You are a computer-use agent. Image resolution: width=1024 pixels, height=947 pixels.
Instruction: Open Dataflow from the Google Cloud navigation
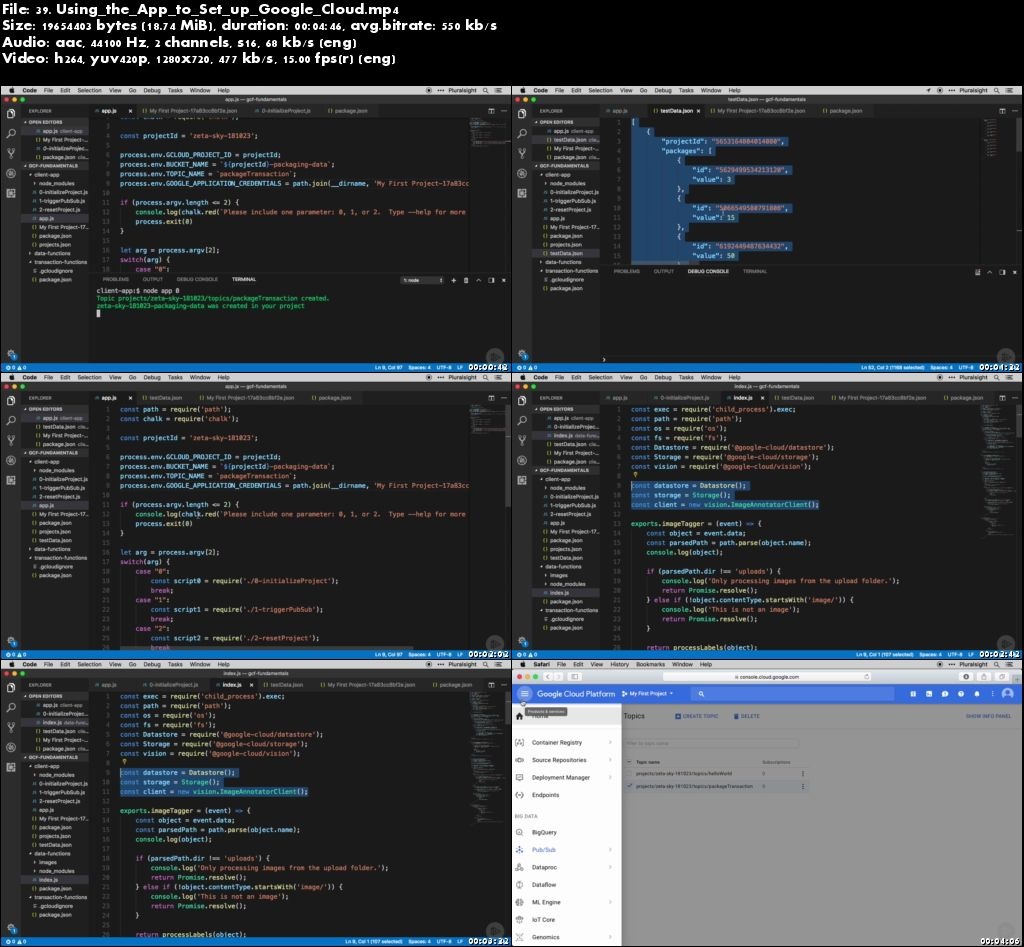click(544, 885)
